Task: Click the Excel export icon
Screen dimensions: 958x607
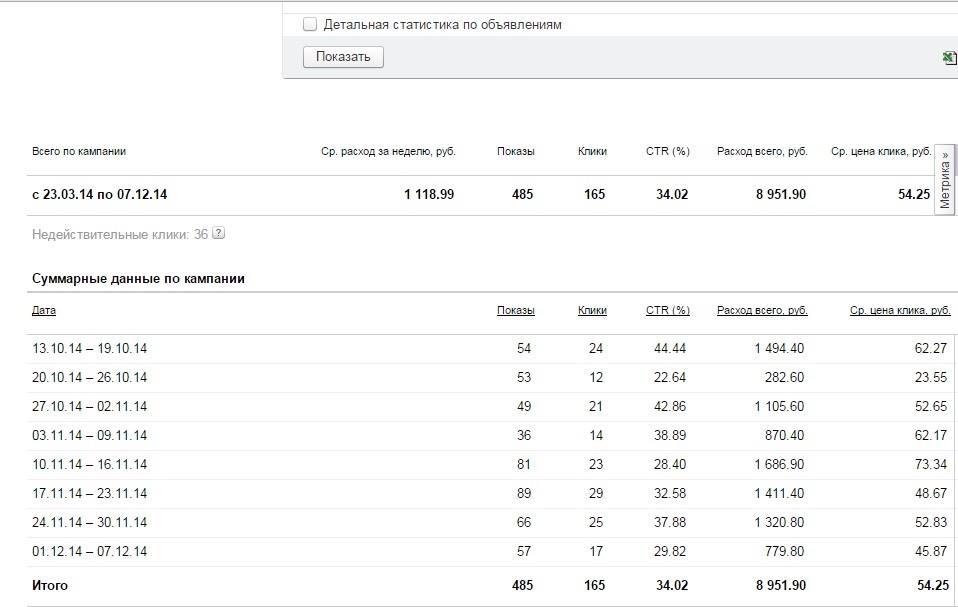Action: click(x=949, y=57)
